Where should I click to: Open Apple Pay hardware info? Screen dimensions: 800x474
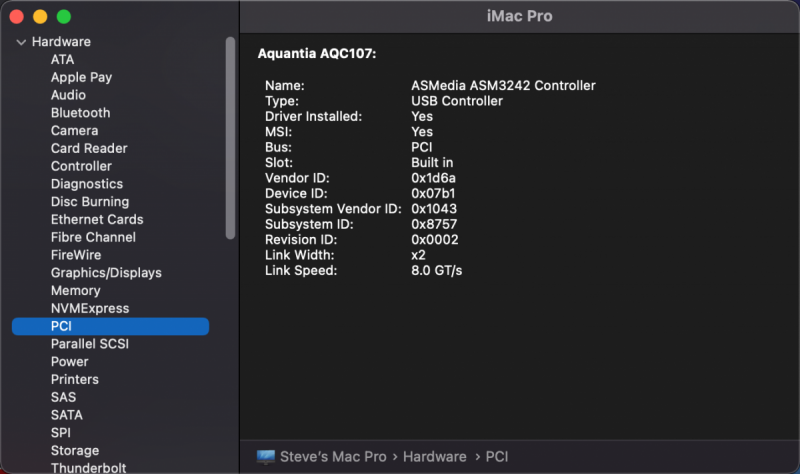click(81, 78)
